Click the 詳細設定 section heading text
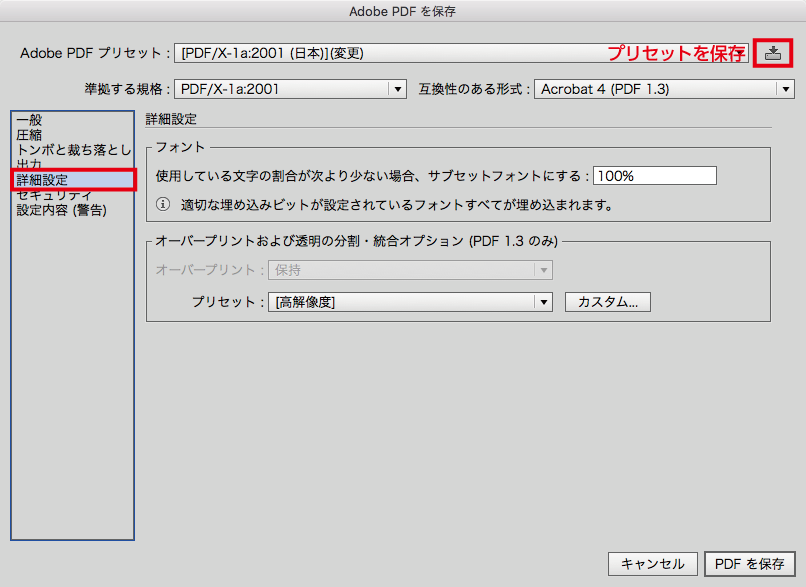Screen dimensions: 806x587 171,119
